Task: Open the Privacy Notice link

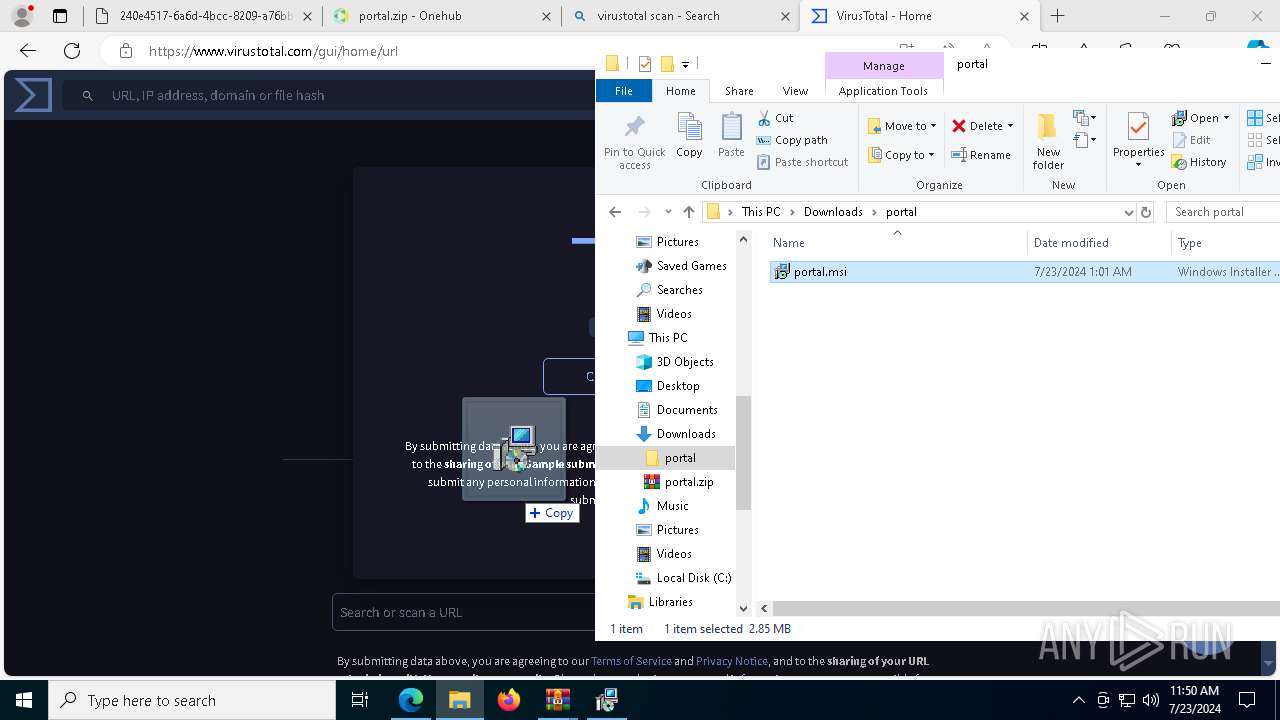Action: click(x=732, y=661)
